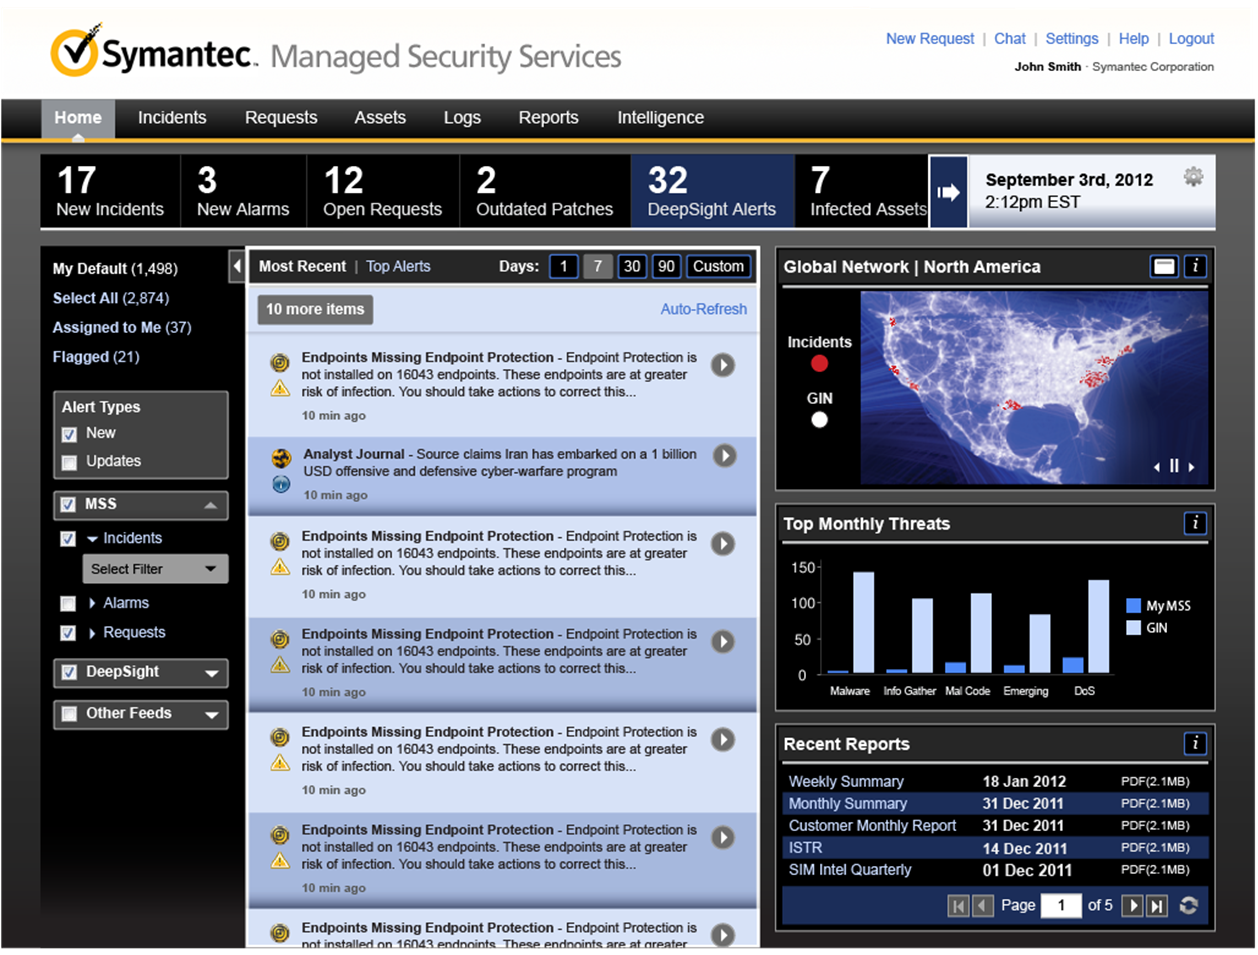
Task: Choose the Custom days range button
Action: click(718, 267)
